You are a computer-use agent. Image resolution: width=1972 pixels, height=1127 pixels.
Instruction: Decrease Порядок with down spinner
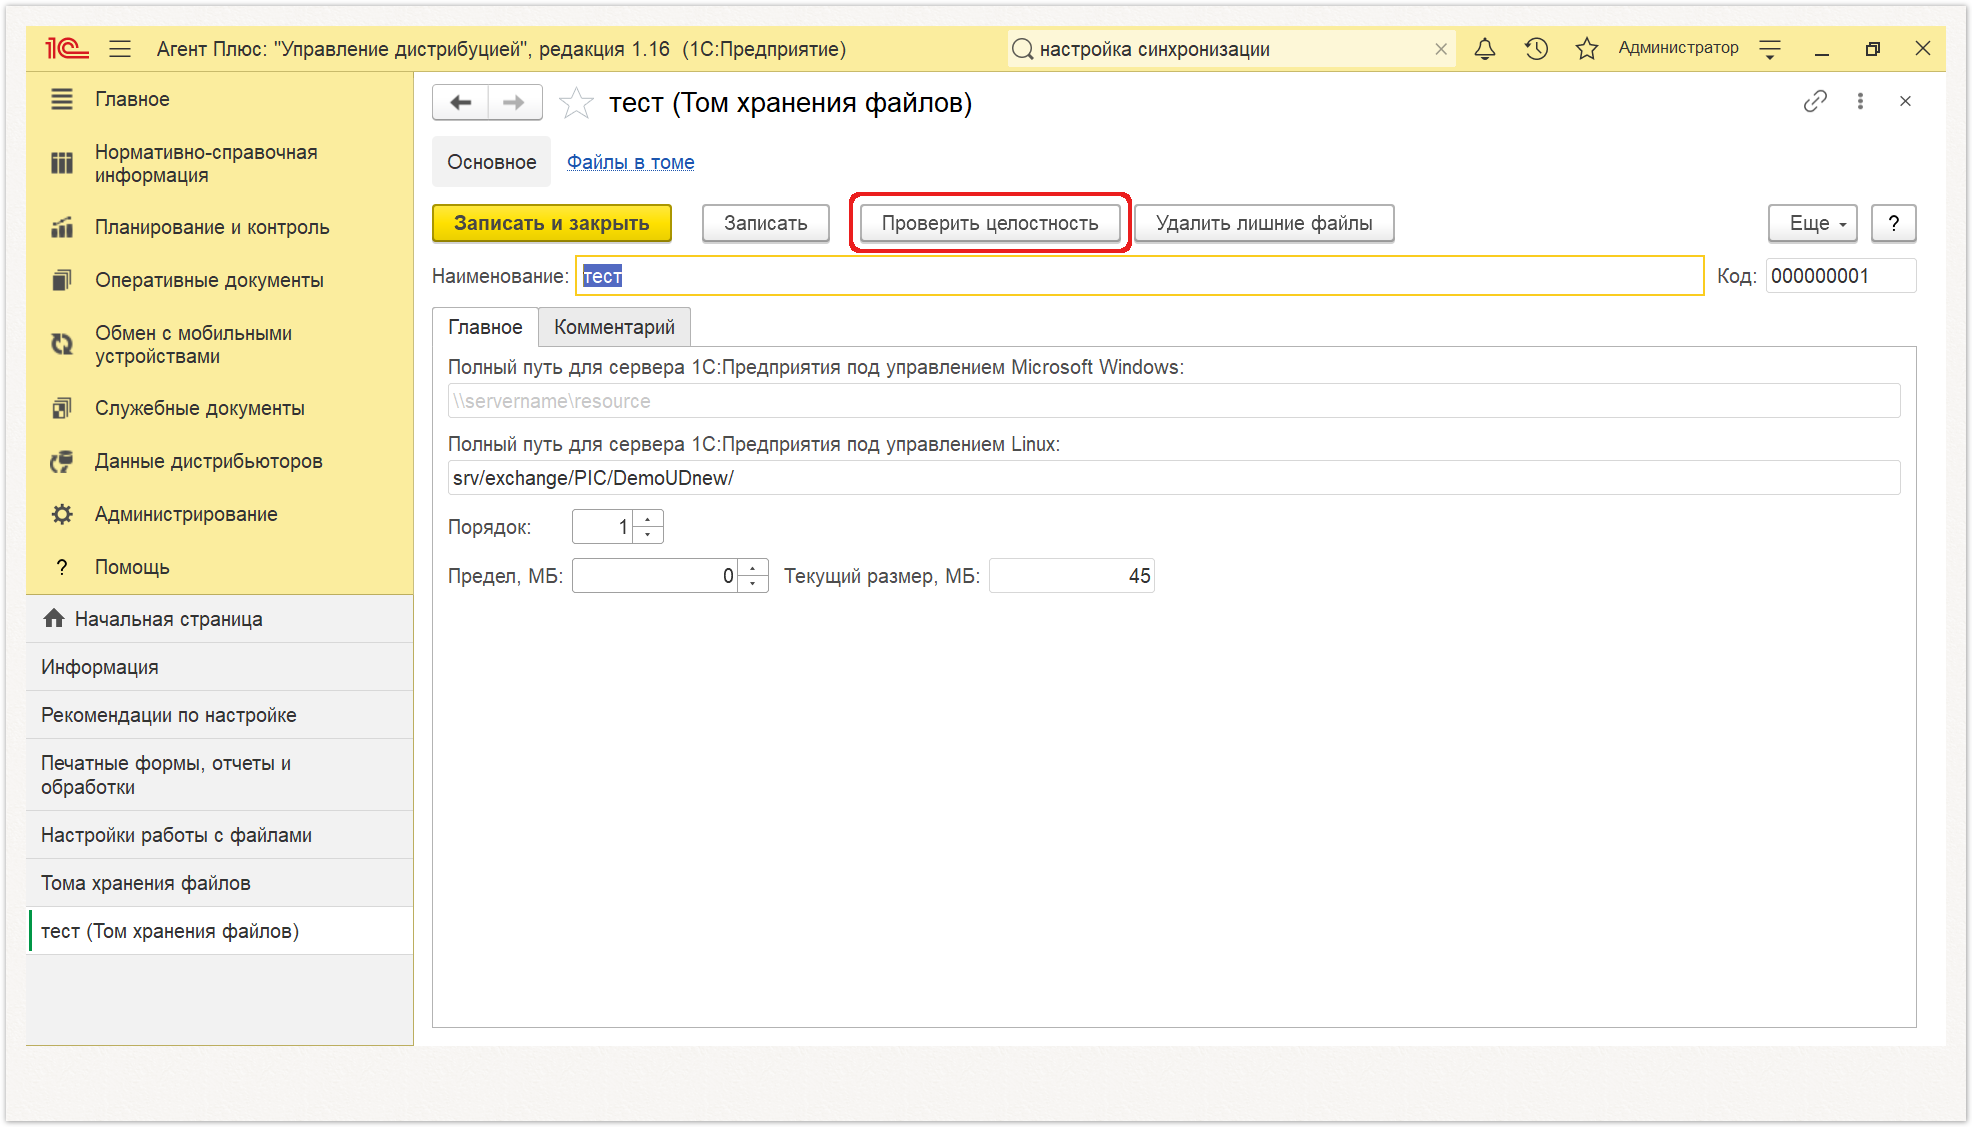point(648,535)
